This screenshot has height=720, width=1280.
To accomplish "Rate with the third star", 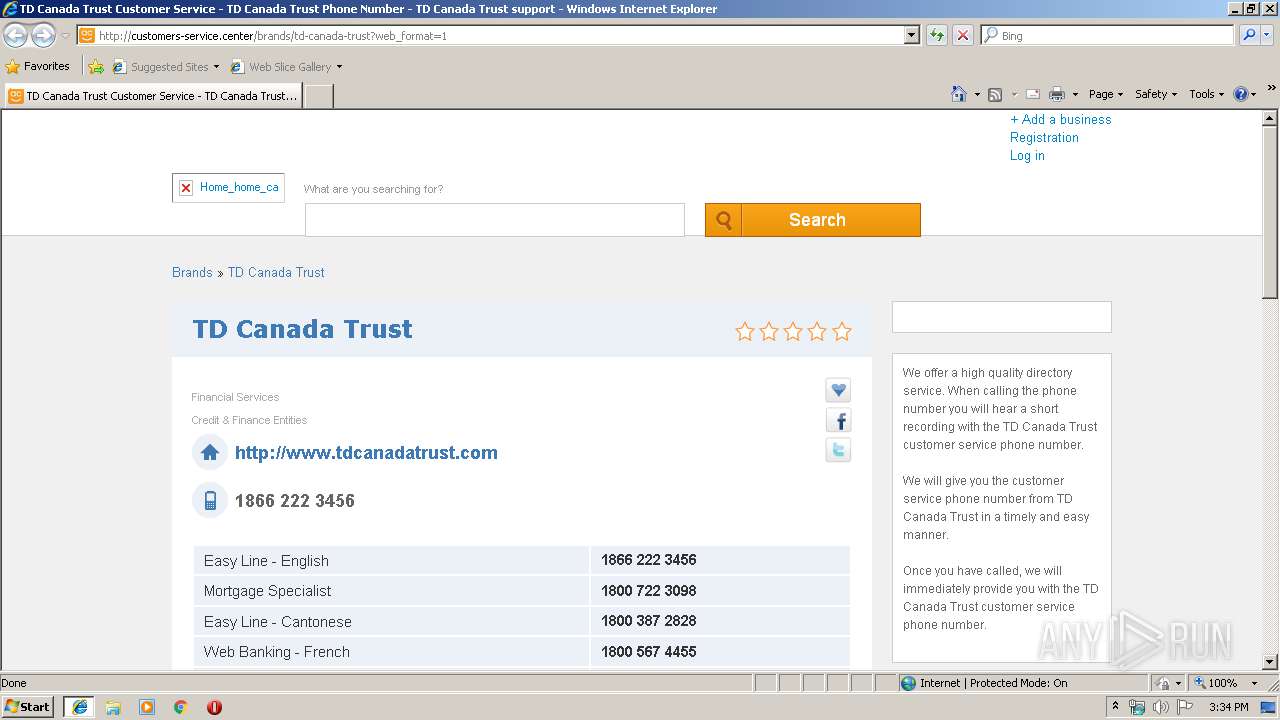I will 793,331.
